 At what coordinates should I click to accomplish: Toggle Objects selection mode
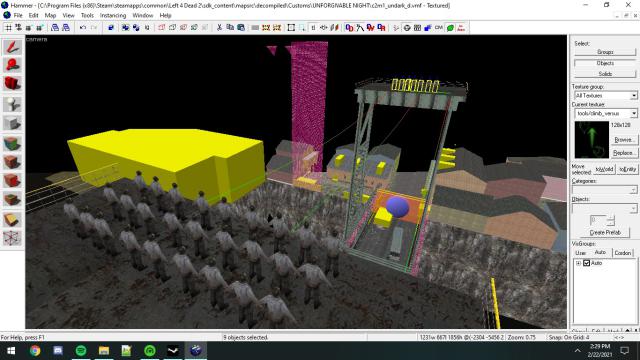[x=605, y=63]
